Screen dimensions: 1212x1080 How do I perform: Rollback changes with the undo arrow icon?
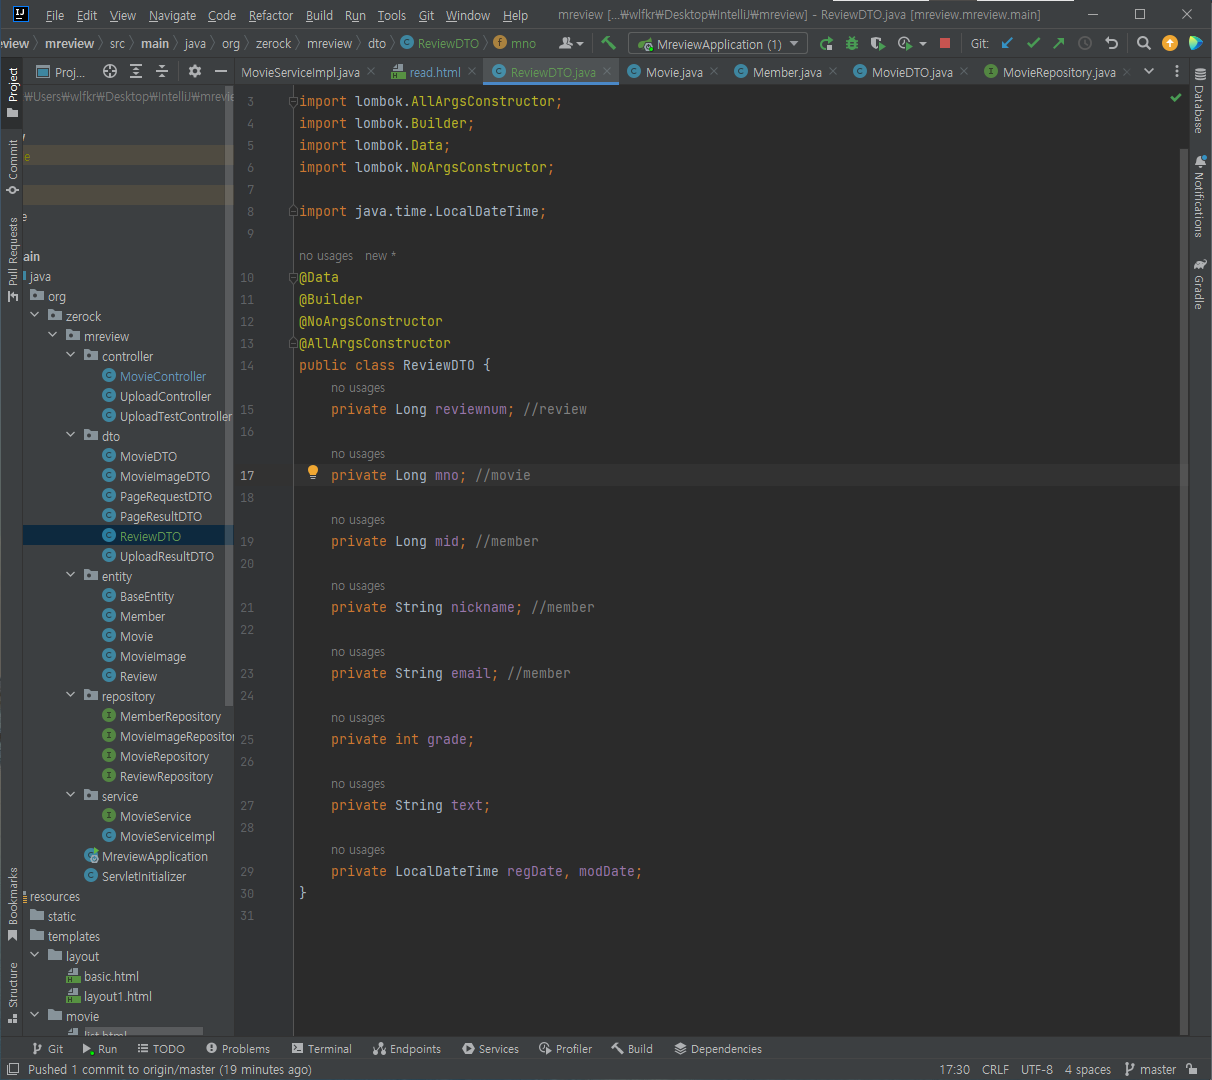click(1111, 43)
